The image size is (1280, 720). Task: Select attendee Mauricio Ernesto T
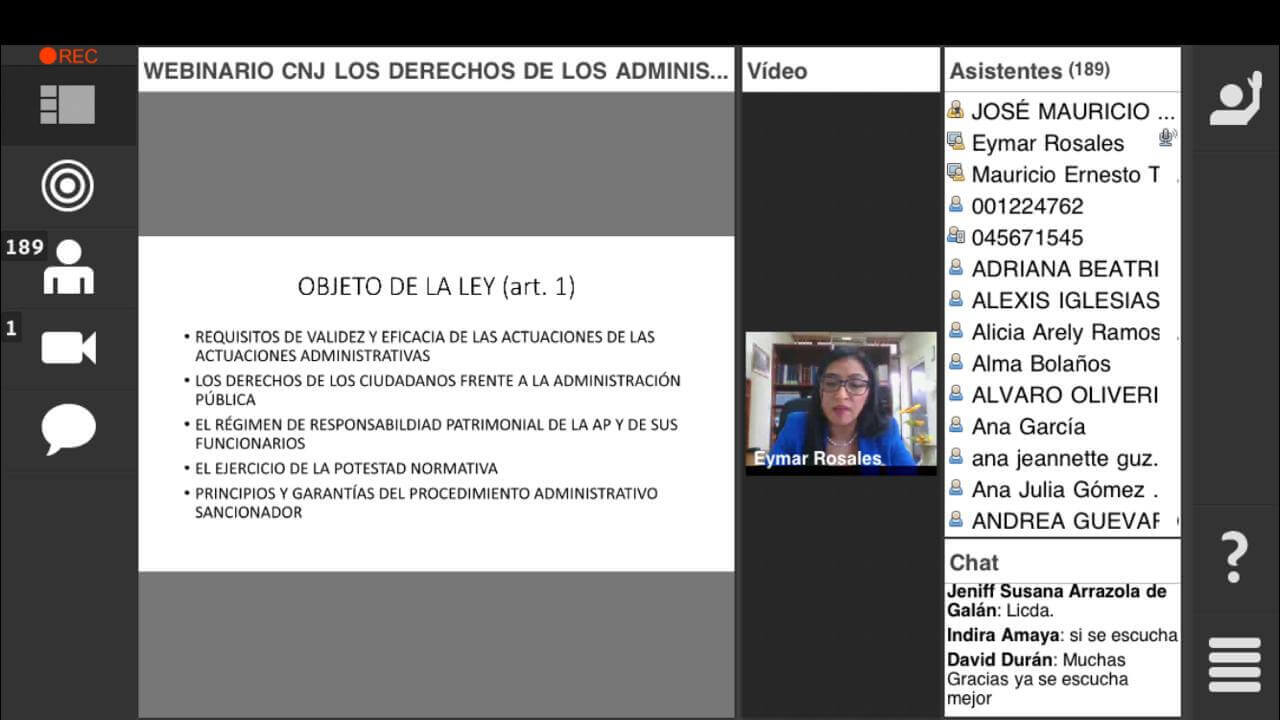pyautogui.click(x=1062, y=174)
